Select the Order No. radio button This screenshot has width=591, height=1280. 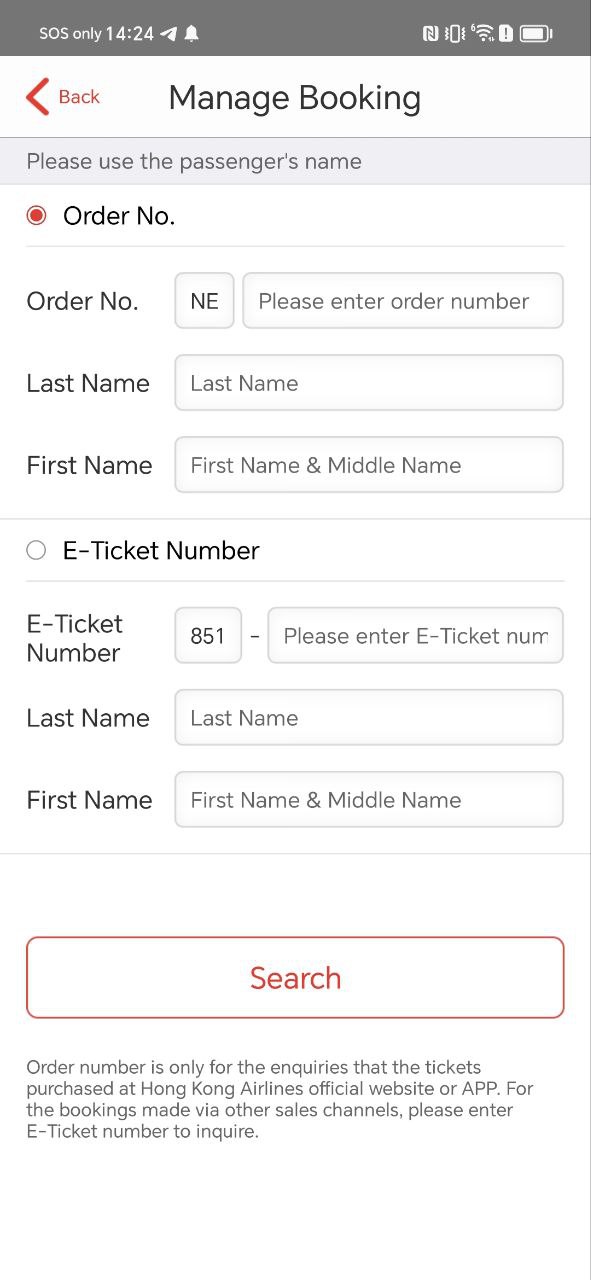click(x=36, y=215)
